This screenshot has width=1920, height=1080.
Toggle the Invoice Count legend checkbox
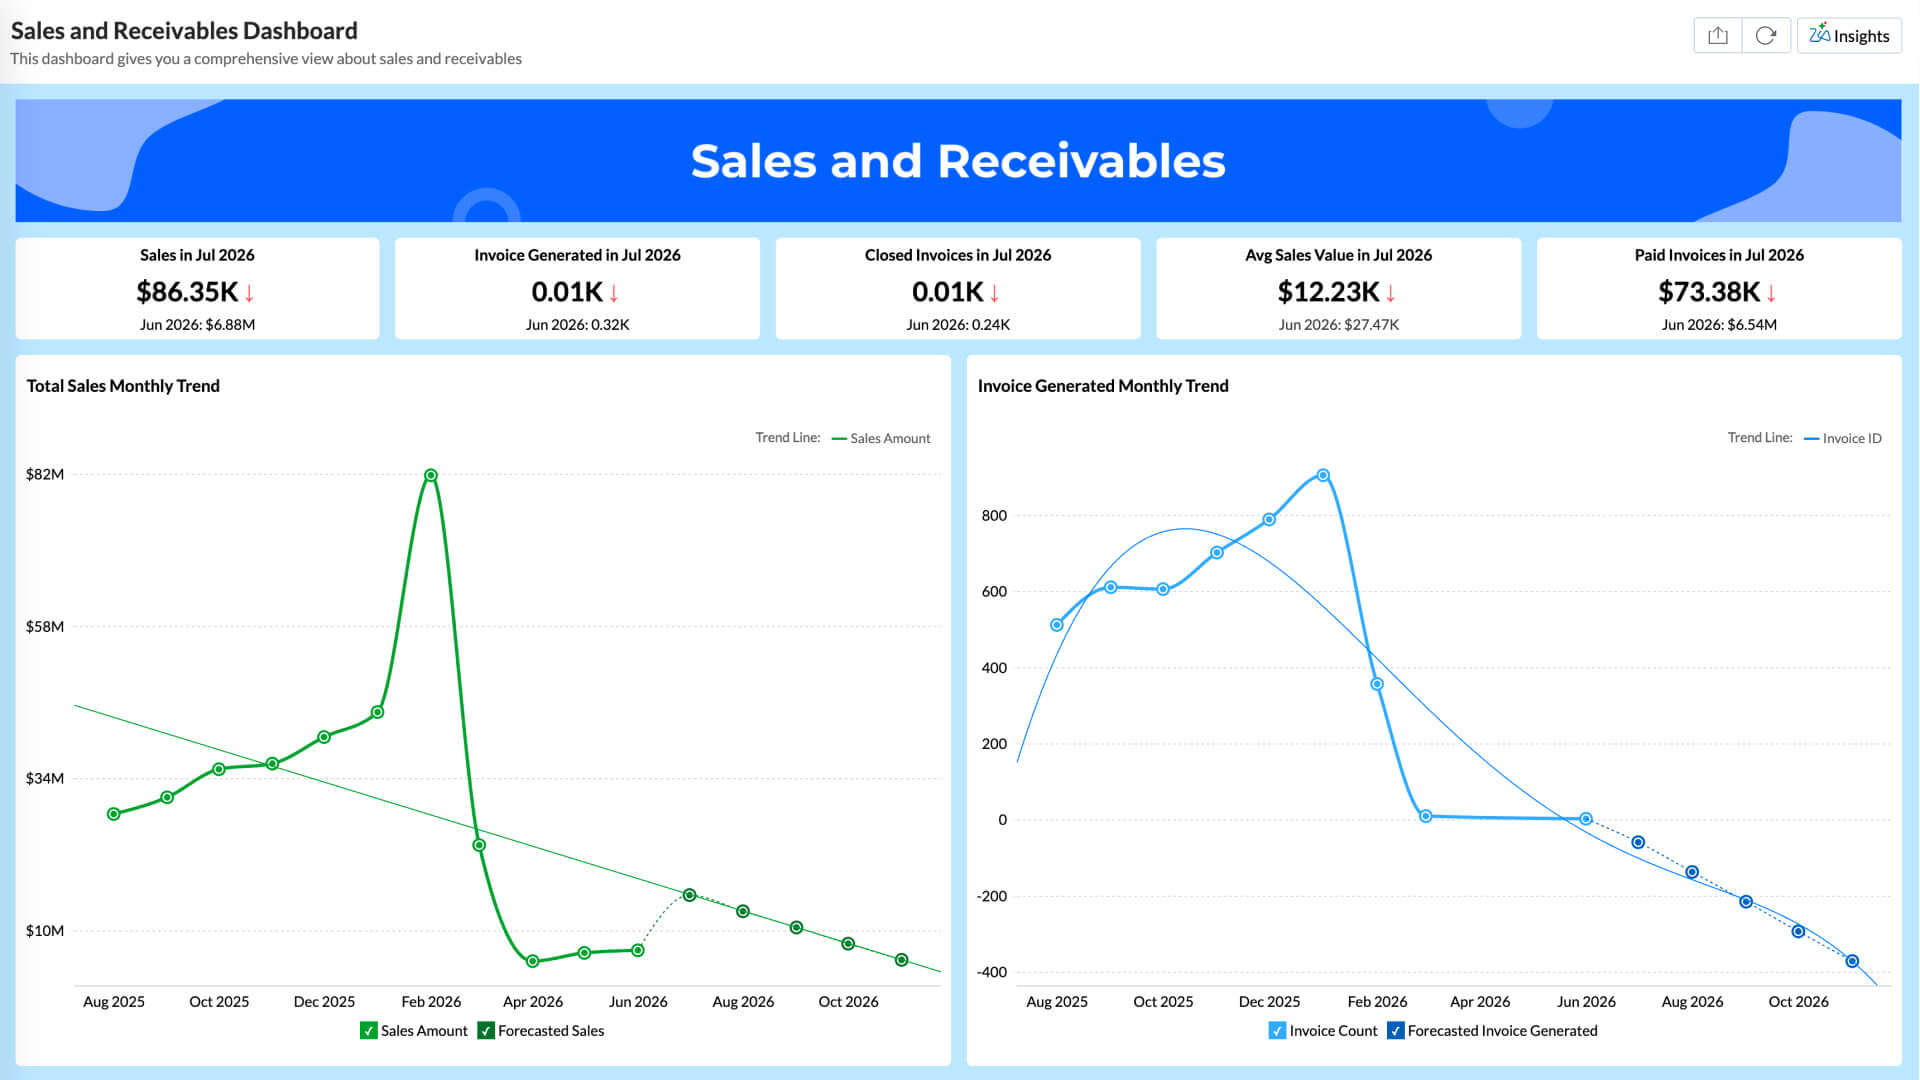[x=1277, y=1031]
